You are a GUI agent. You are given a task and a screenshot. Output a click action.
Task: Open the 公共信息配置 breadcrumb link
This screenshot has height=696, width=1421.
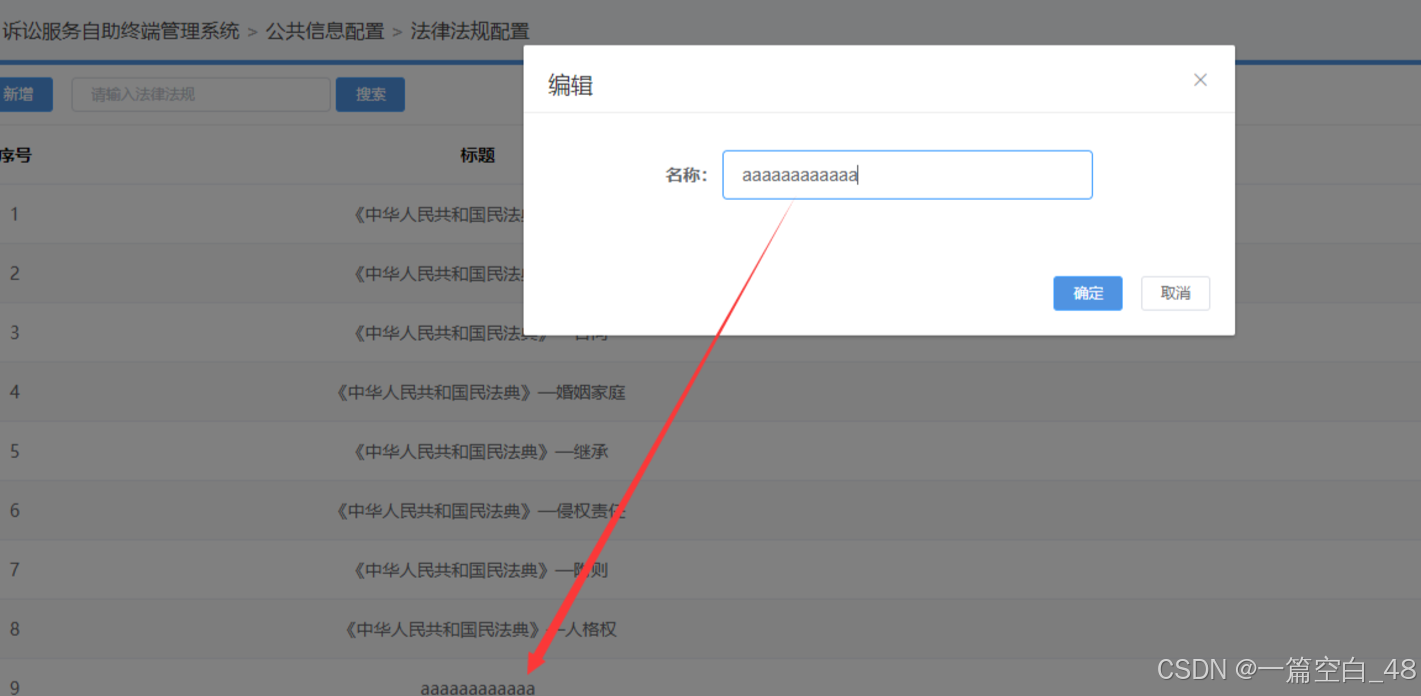click(x=325, y=31)
